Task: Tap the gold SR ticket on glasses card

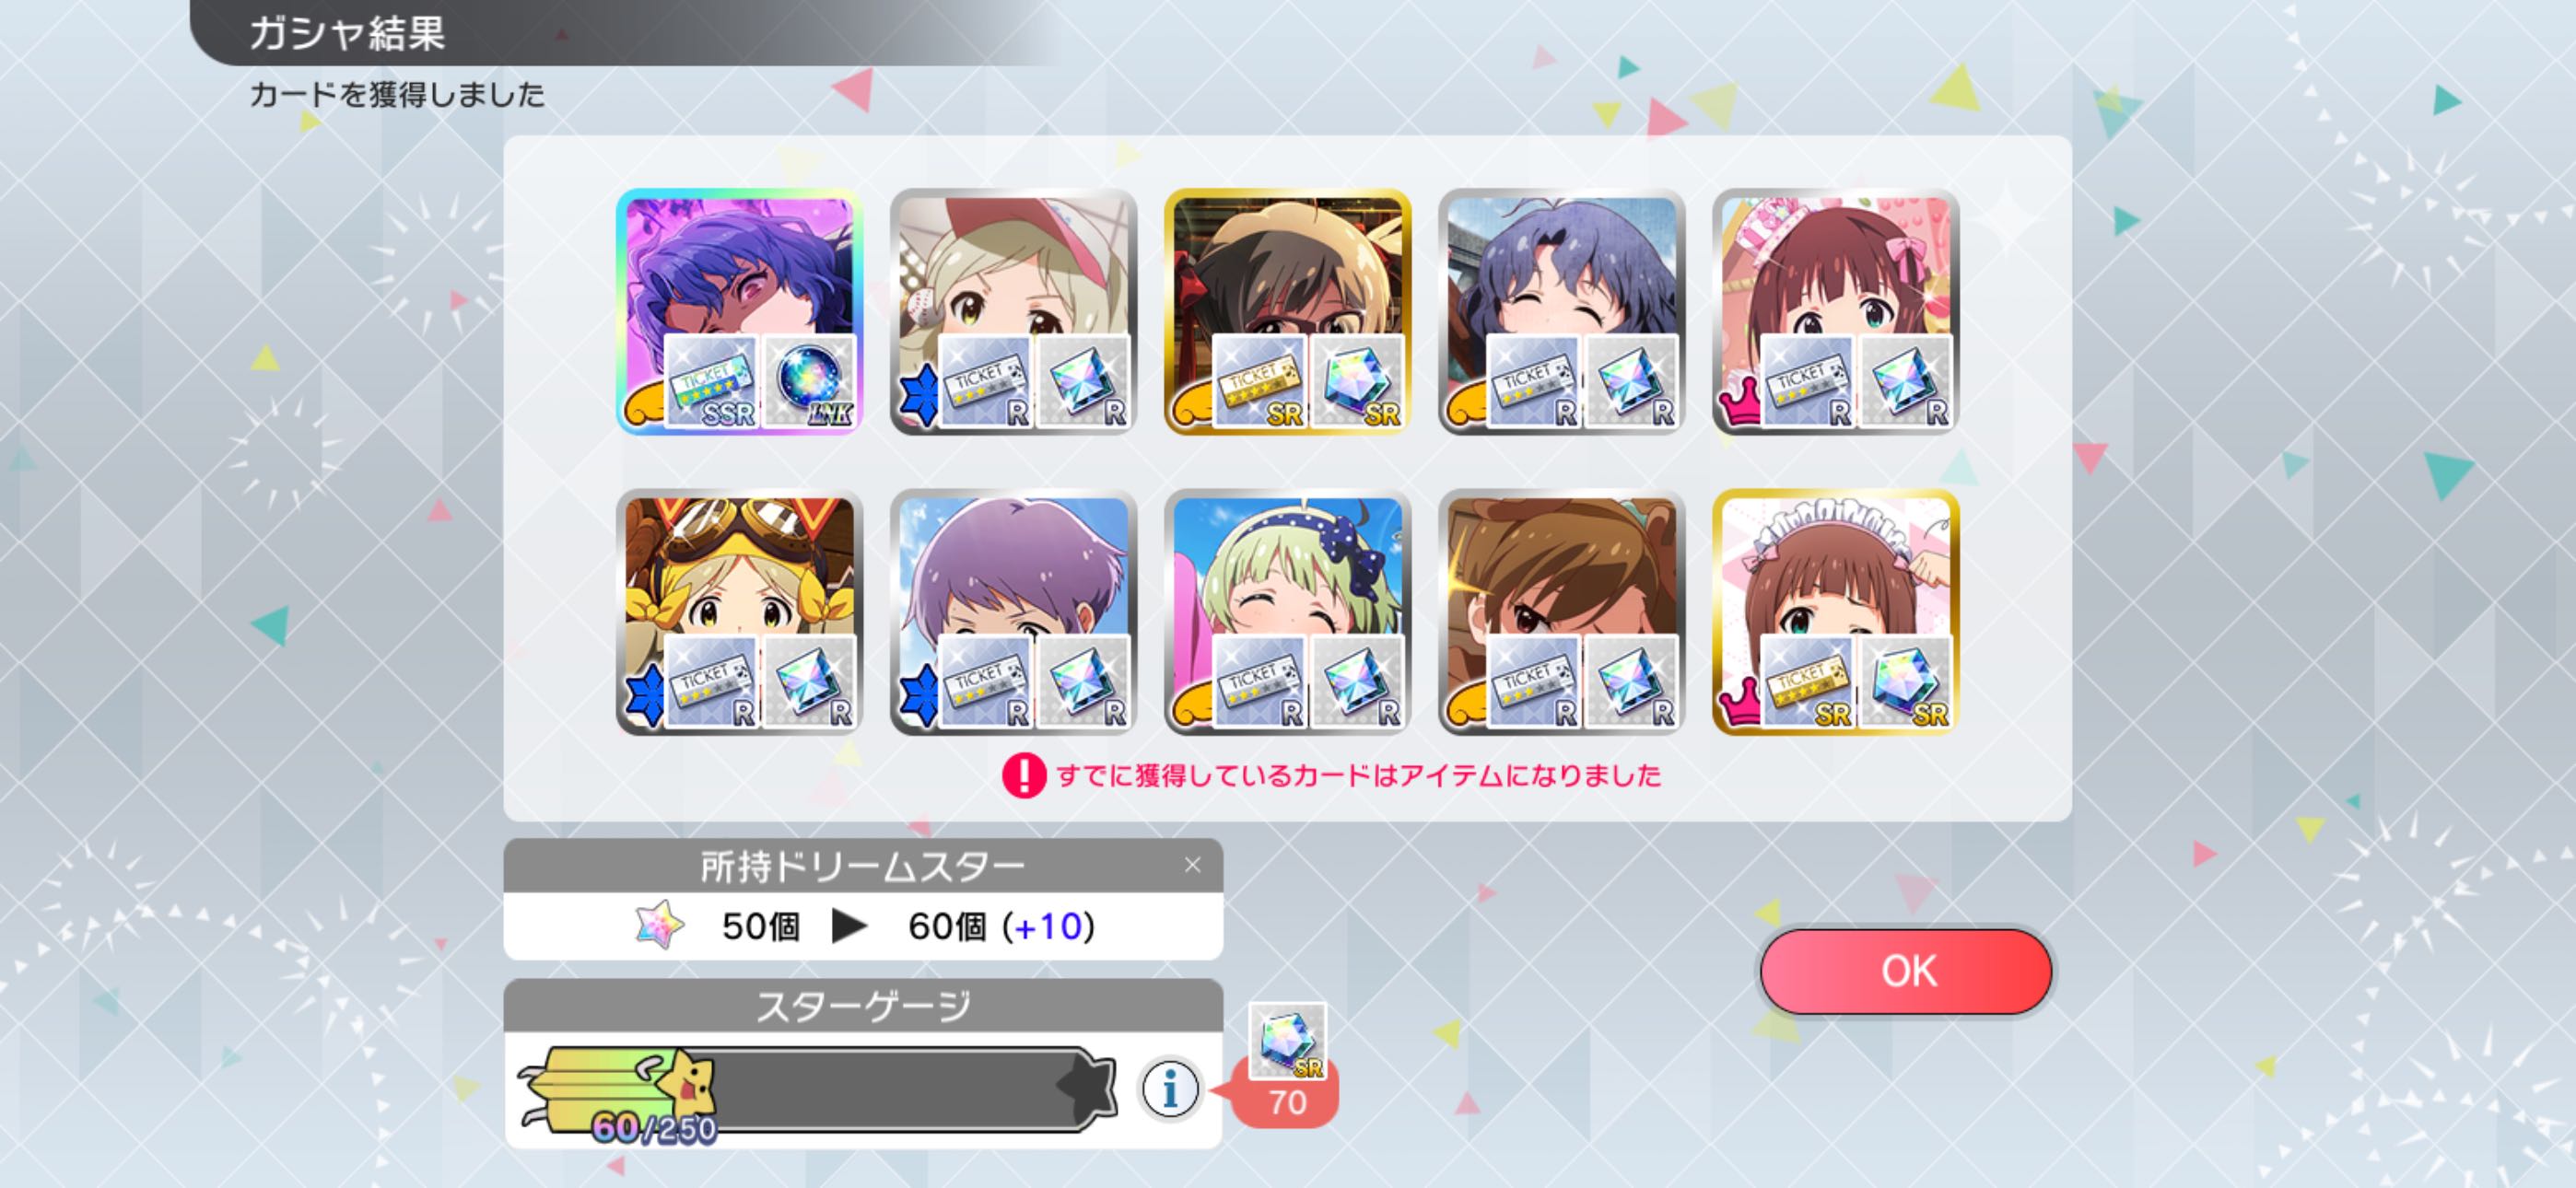Action: click(1260, 382)
